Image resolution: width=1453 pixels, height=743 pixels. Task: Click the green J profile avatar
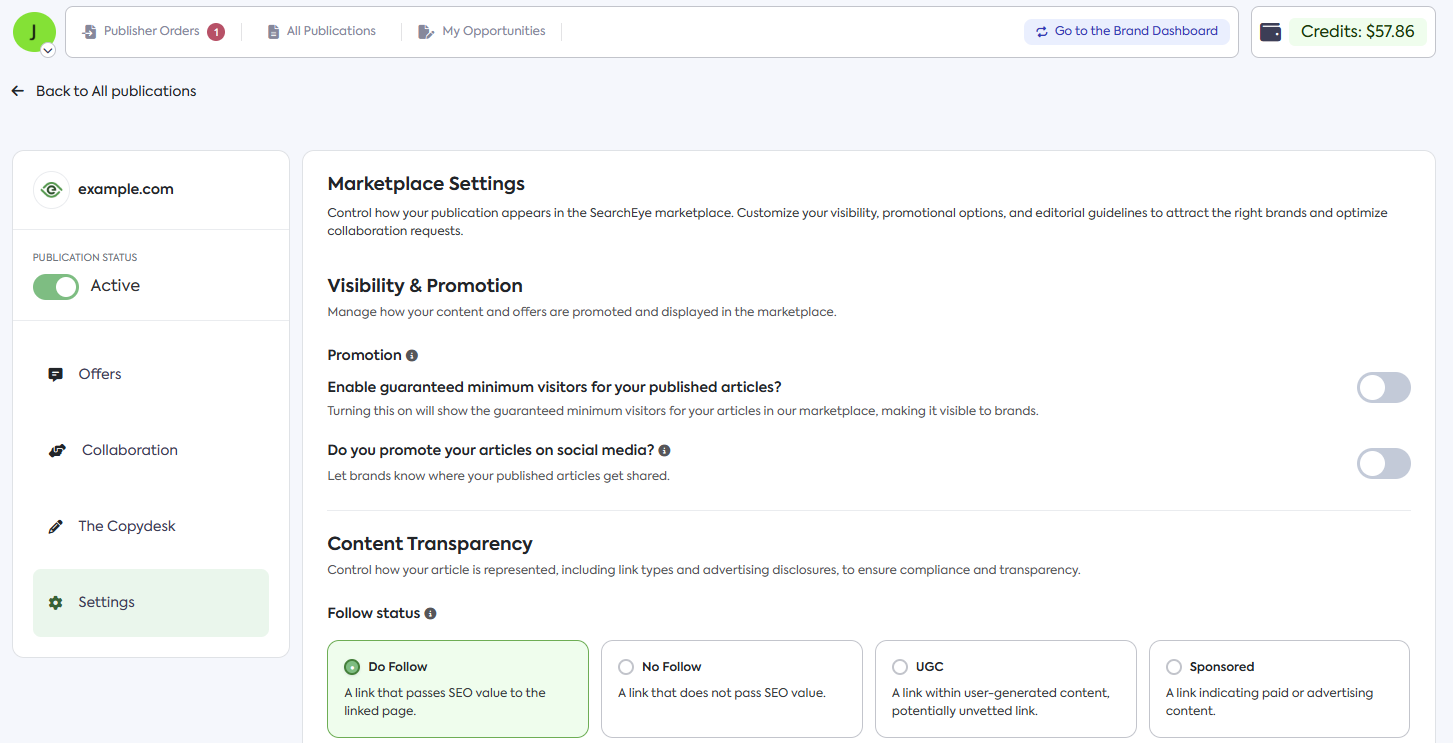33,31
